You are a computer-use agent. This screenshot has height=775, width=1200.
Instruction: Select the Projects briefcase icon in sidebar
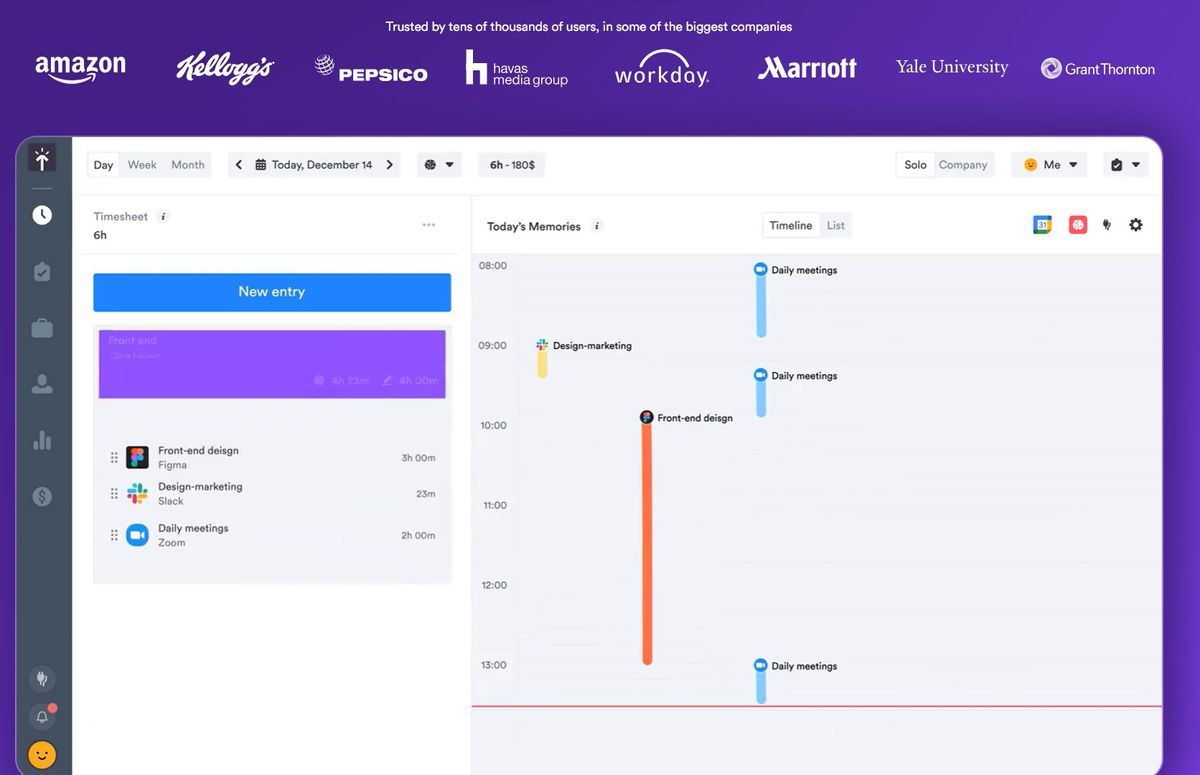tap(41, 327)
